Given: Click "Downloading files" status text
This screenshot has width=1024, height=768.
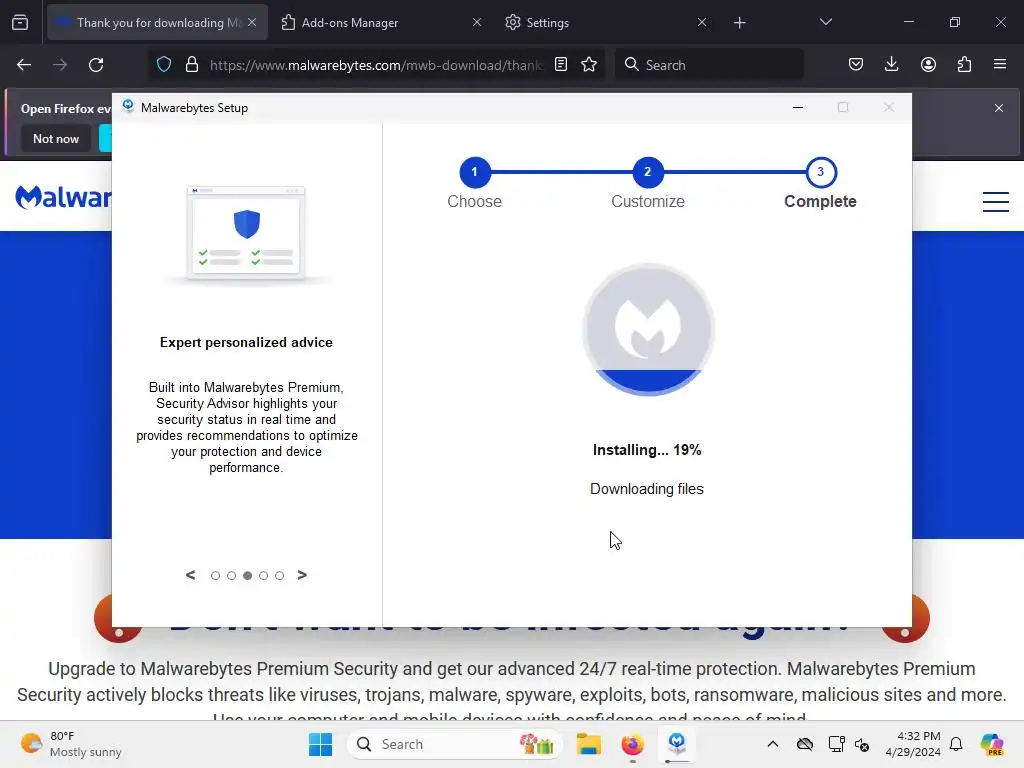Looking at the screenshot, I should [647, 489].
